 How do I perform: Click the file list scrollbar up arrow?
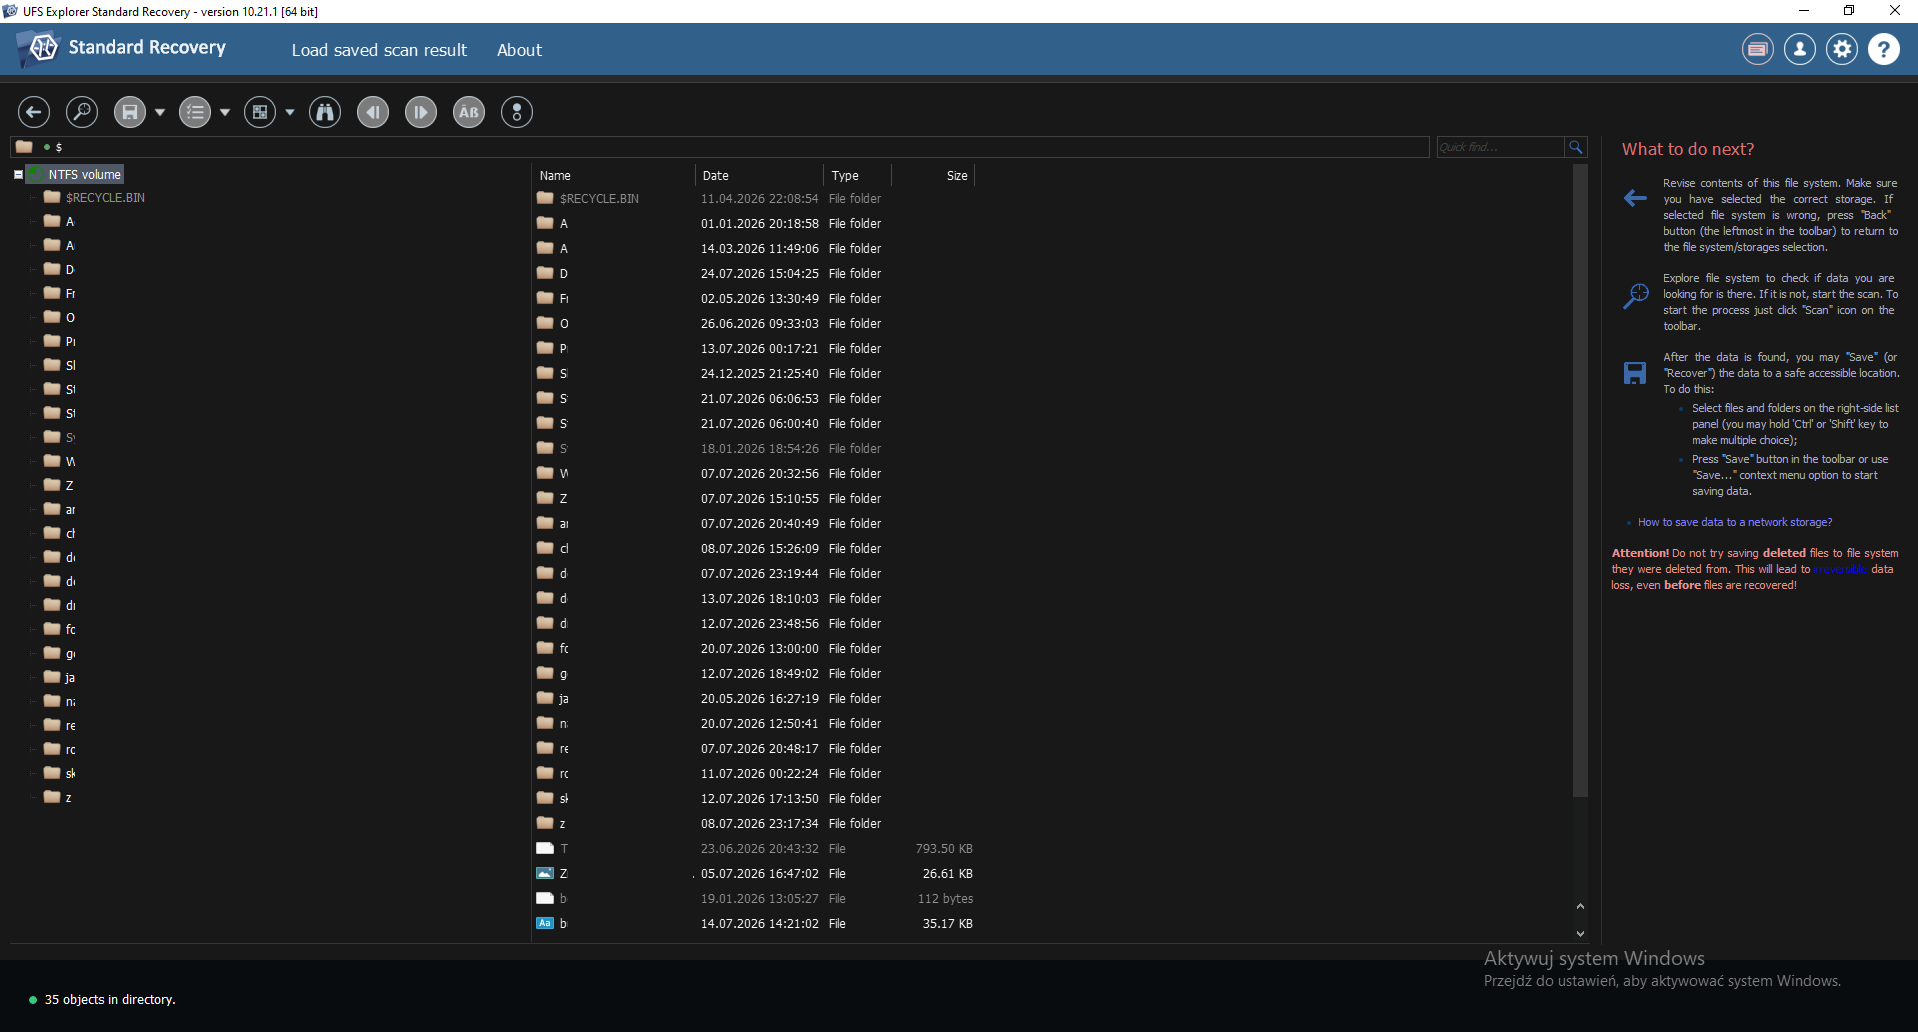pos(1580,907)
